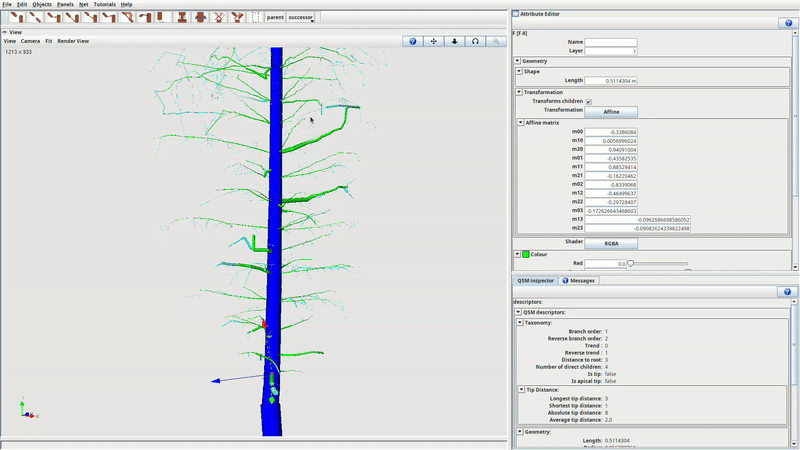Screen dimensions: 800x450
Task: Open the Objects menu
Action: [x=41, y=5]
